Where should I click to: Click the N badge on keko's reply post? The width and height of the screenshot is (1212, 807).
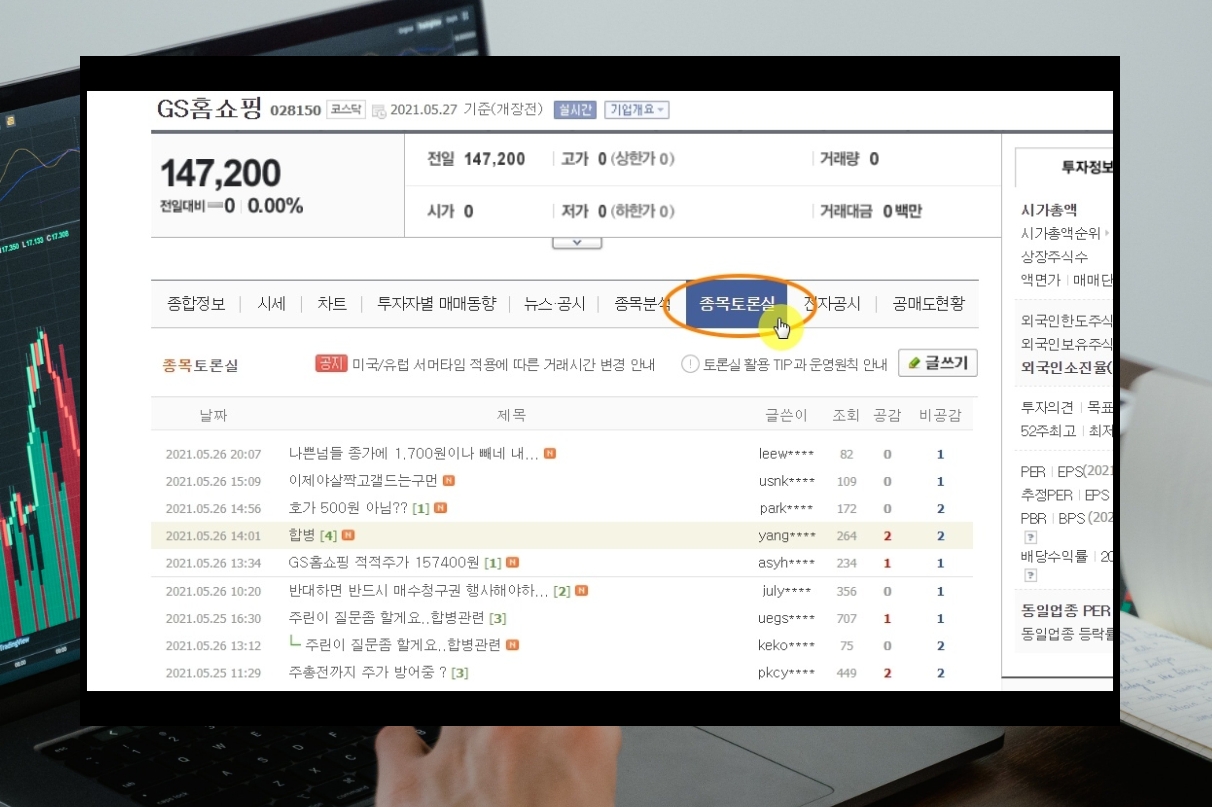tap(512, 645)
